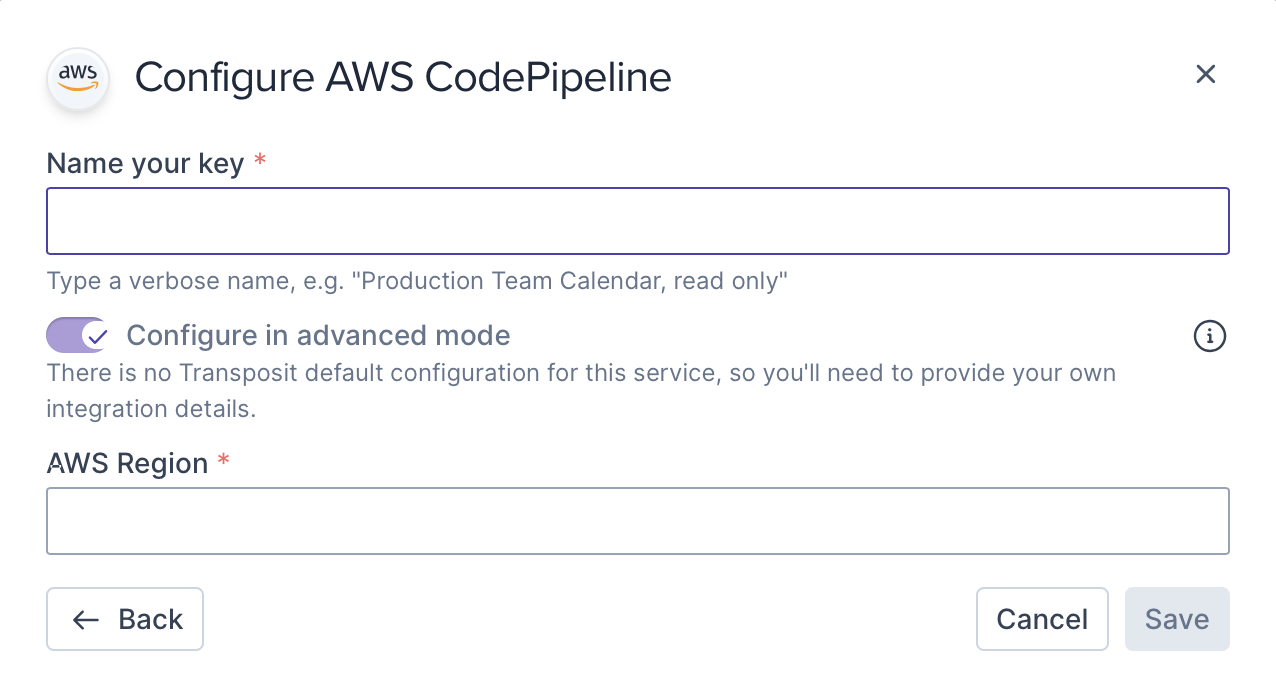Click the checkmark knob on the toggle
The image size is (1276, 694).
coord(96,336)
